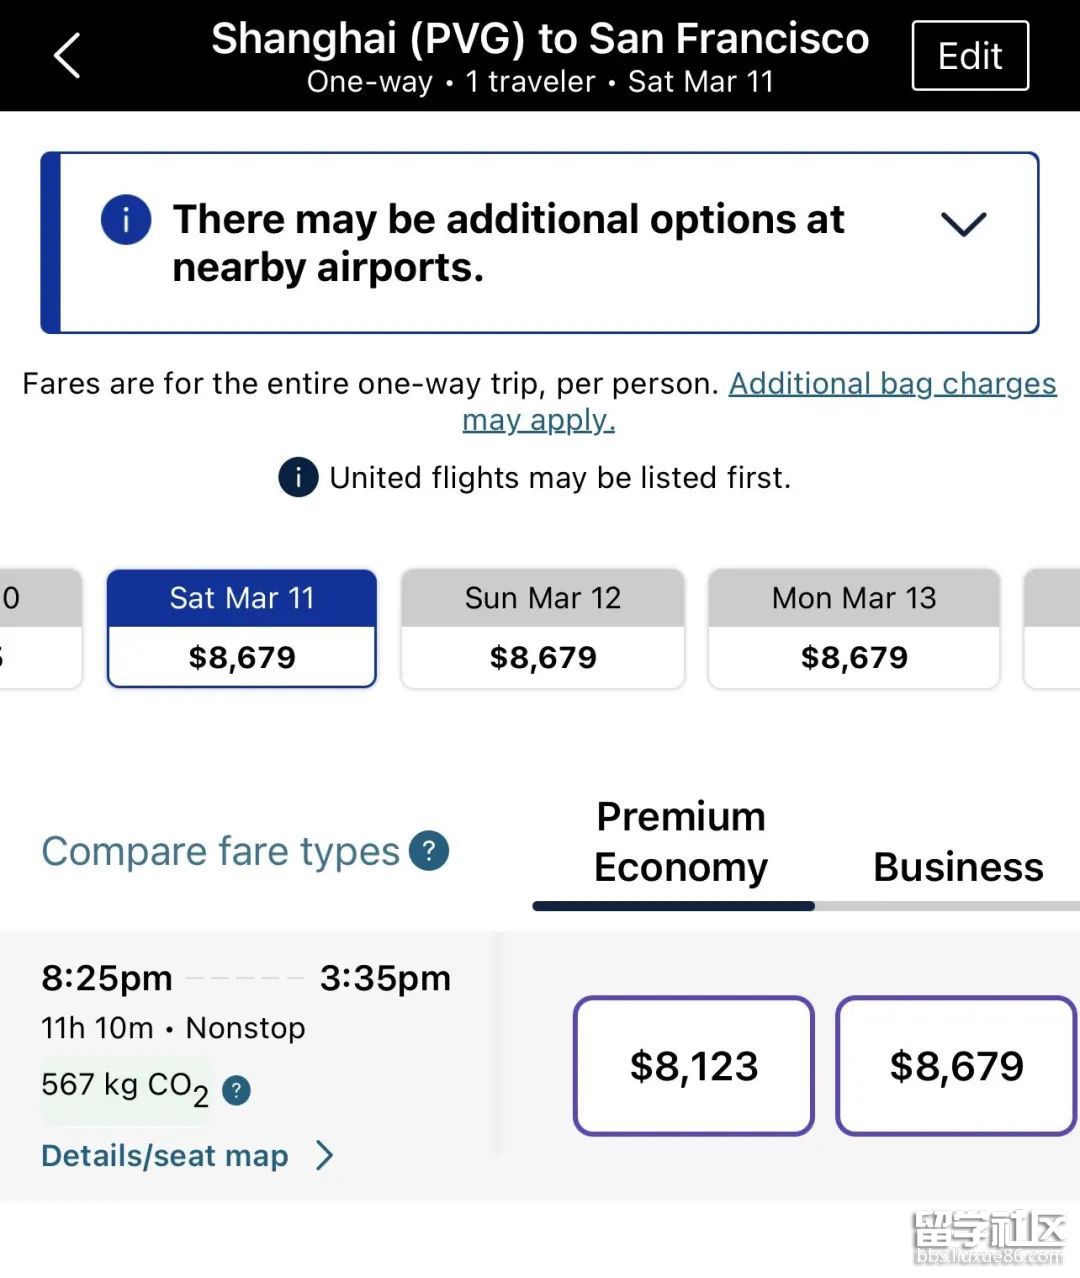Switch to Premium Economy column tab
This screenshot has width=1080, height=1278.
click(x=680, y=842)
